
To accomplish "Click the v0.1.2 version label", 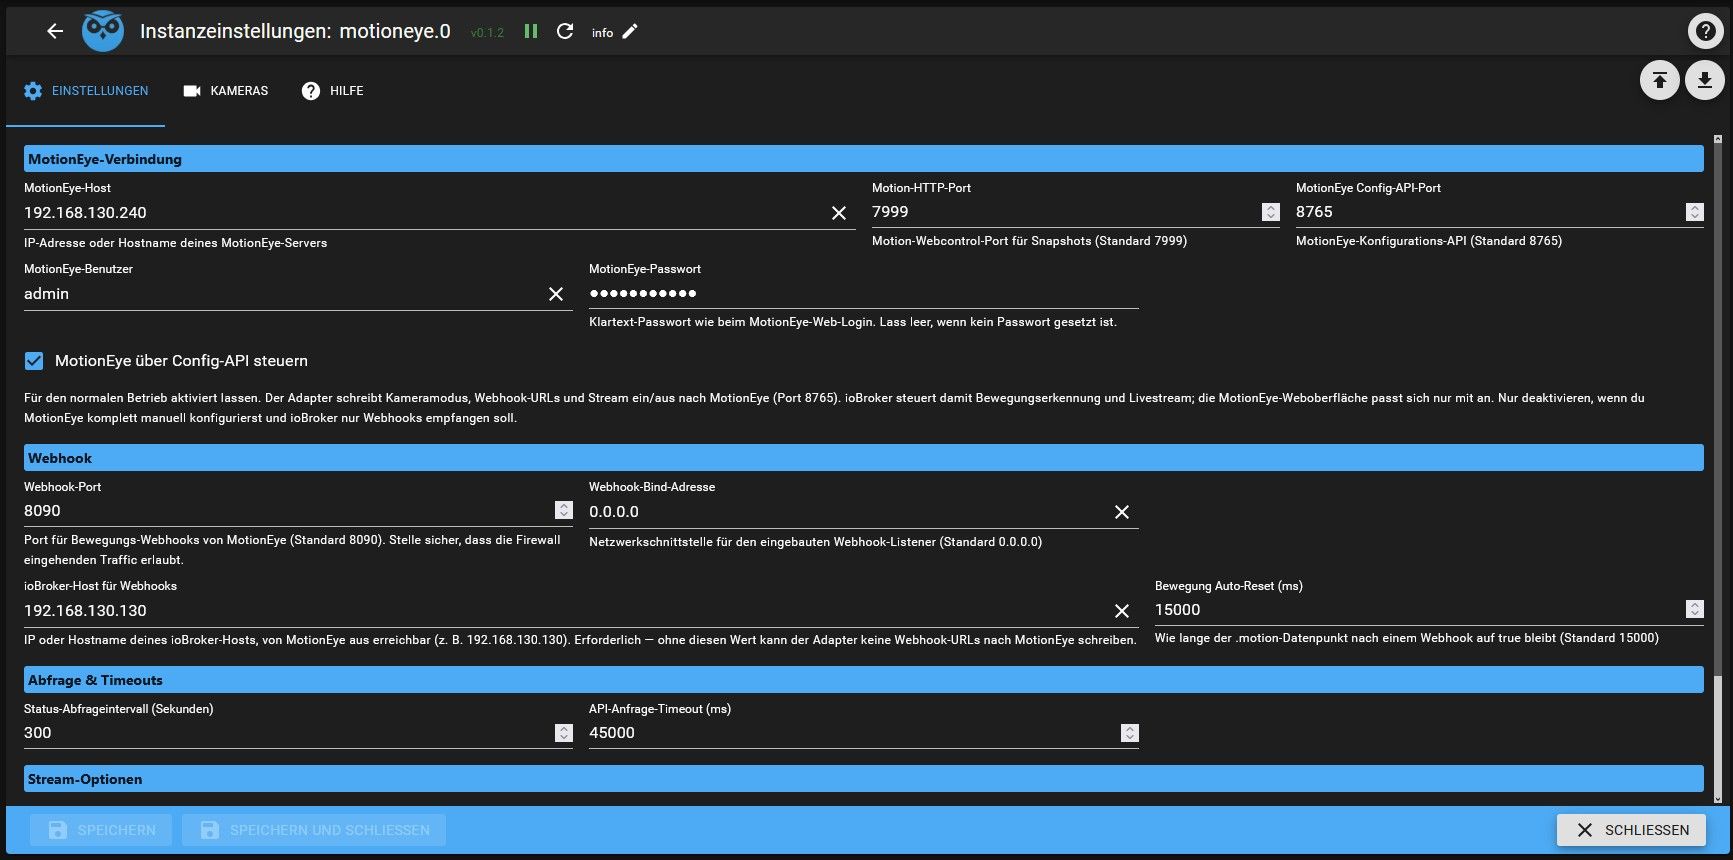I will (x=487, y=33).
